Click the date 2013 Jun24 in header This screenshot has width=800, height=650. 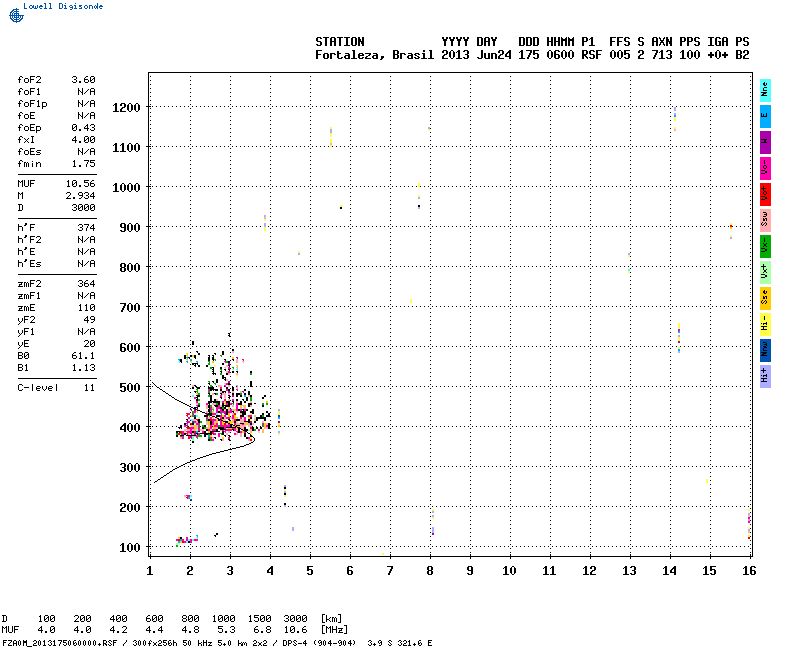476,55
